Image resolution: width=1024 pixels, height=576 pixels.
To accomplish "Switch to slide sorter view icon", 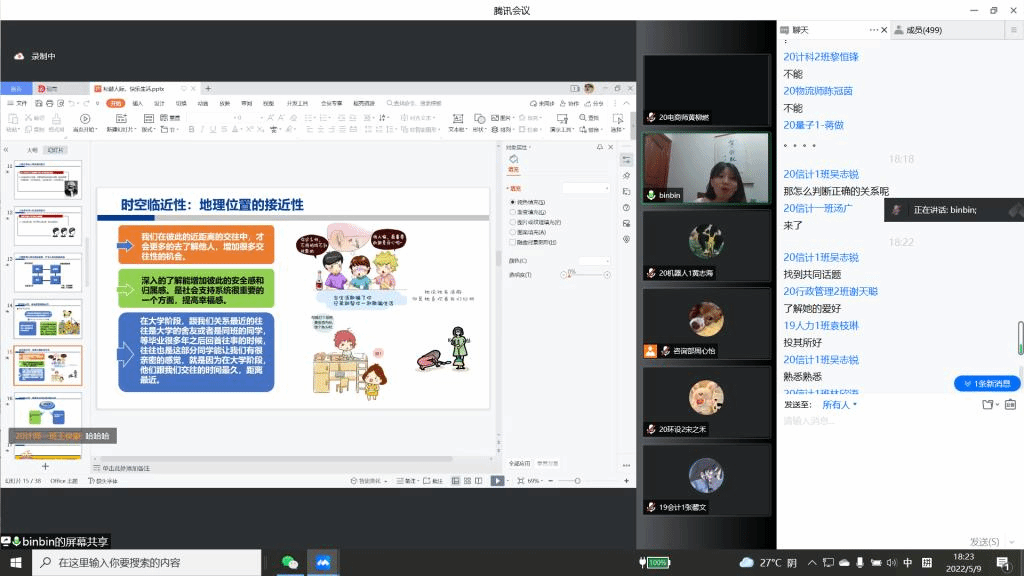I will [x=468, y=481].
